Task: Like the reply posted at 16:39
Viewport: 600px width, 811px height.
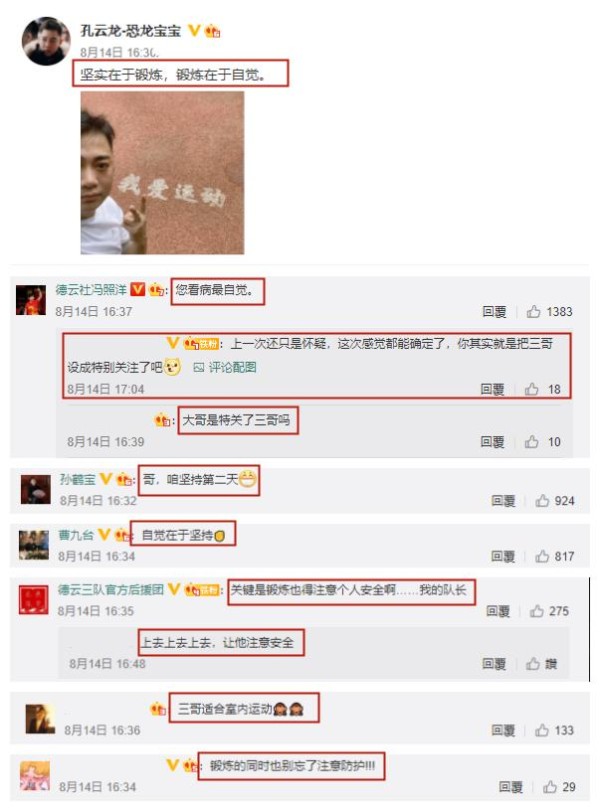Action: tap(532, 442)
